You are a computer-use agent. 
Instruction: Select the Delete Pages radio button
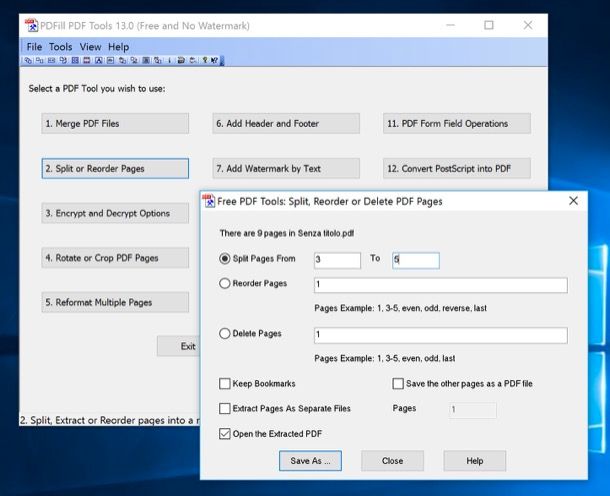click(x=225, y=334)
